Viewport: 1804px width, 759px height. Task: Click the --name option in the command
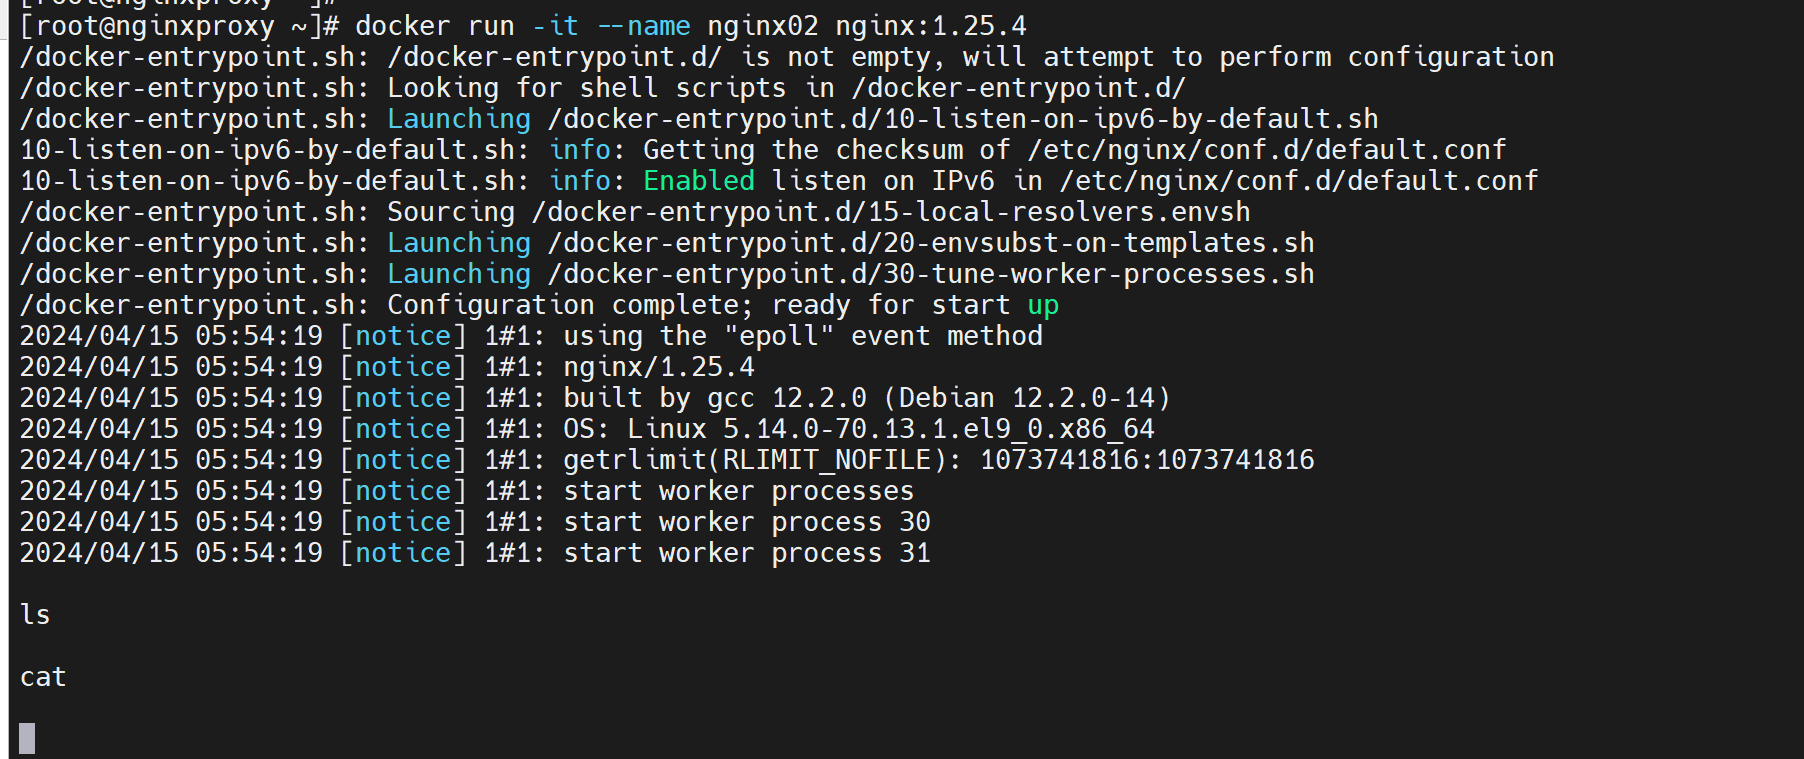(x=643, y=26)
